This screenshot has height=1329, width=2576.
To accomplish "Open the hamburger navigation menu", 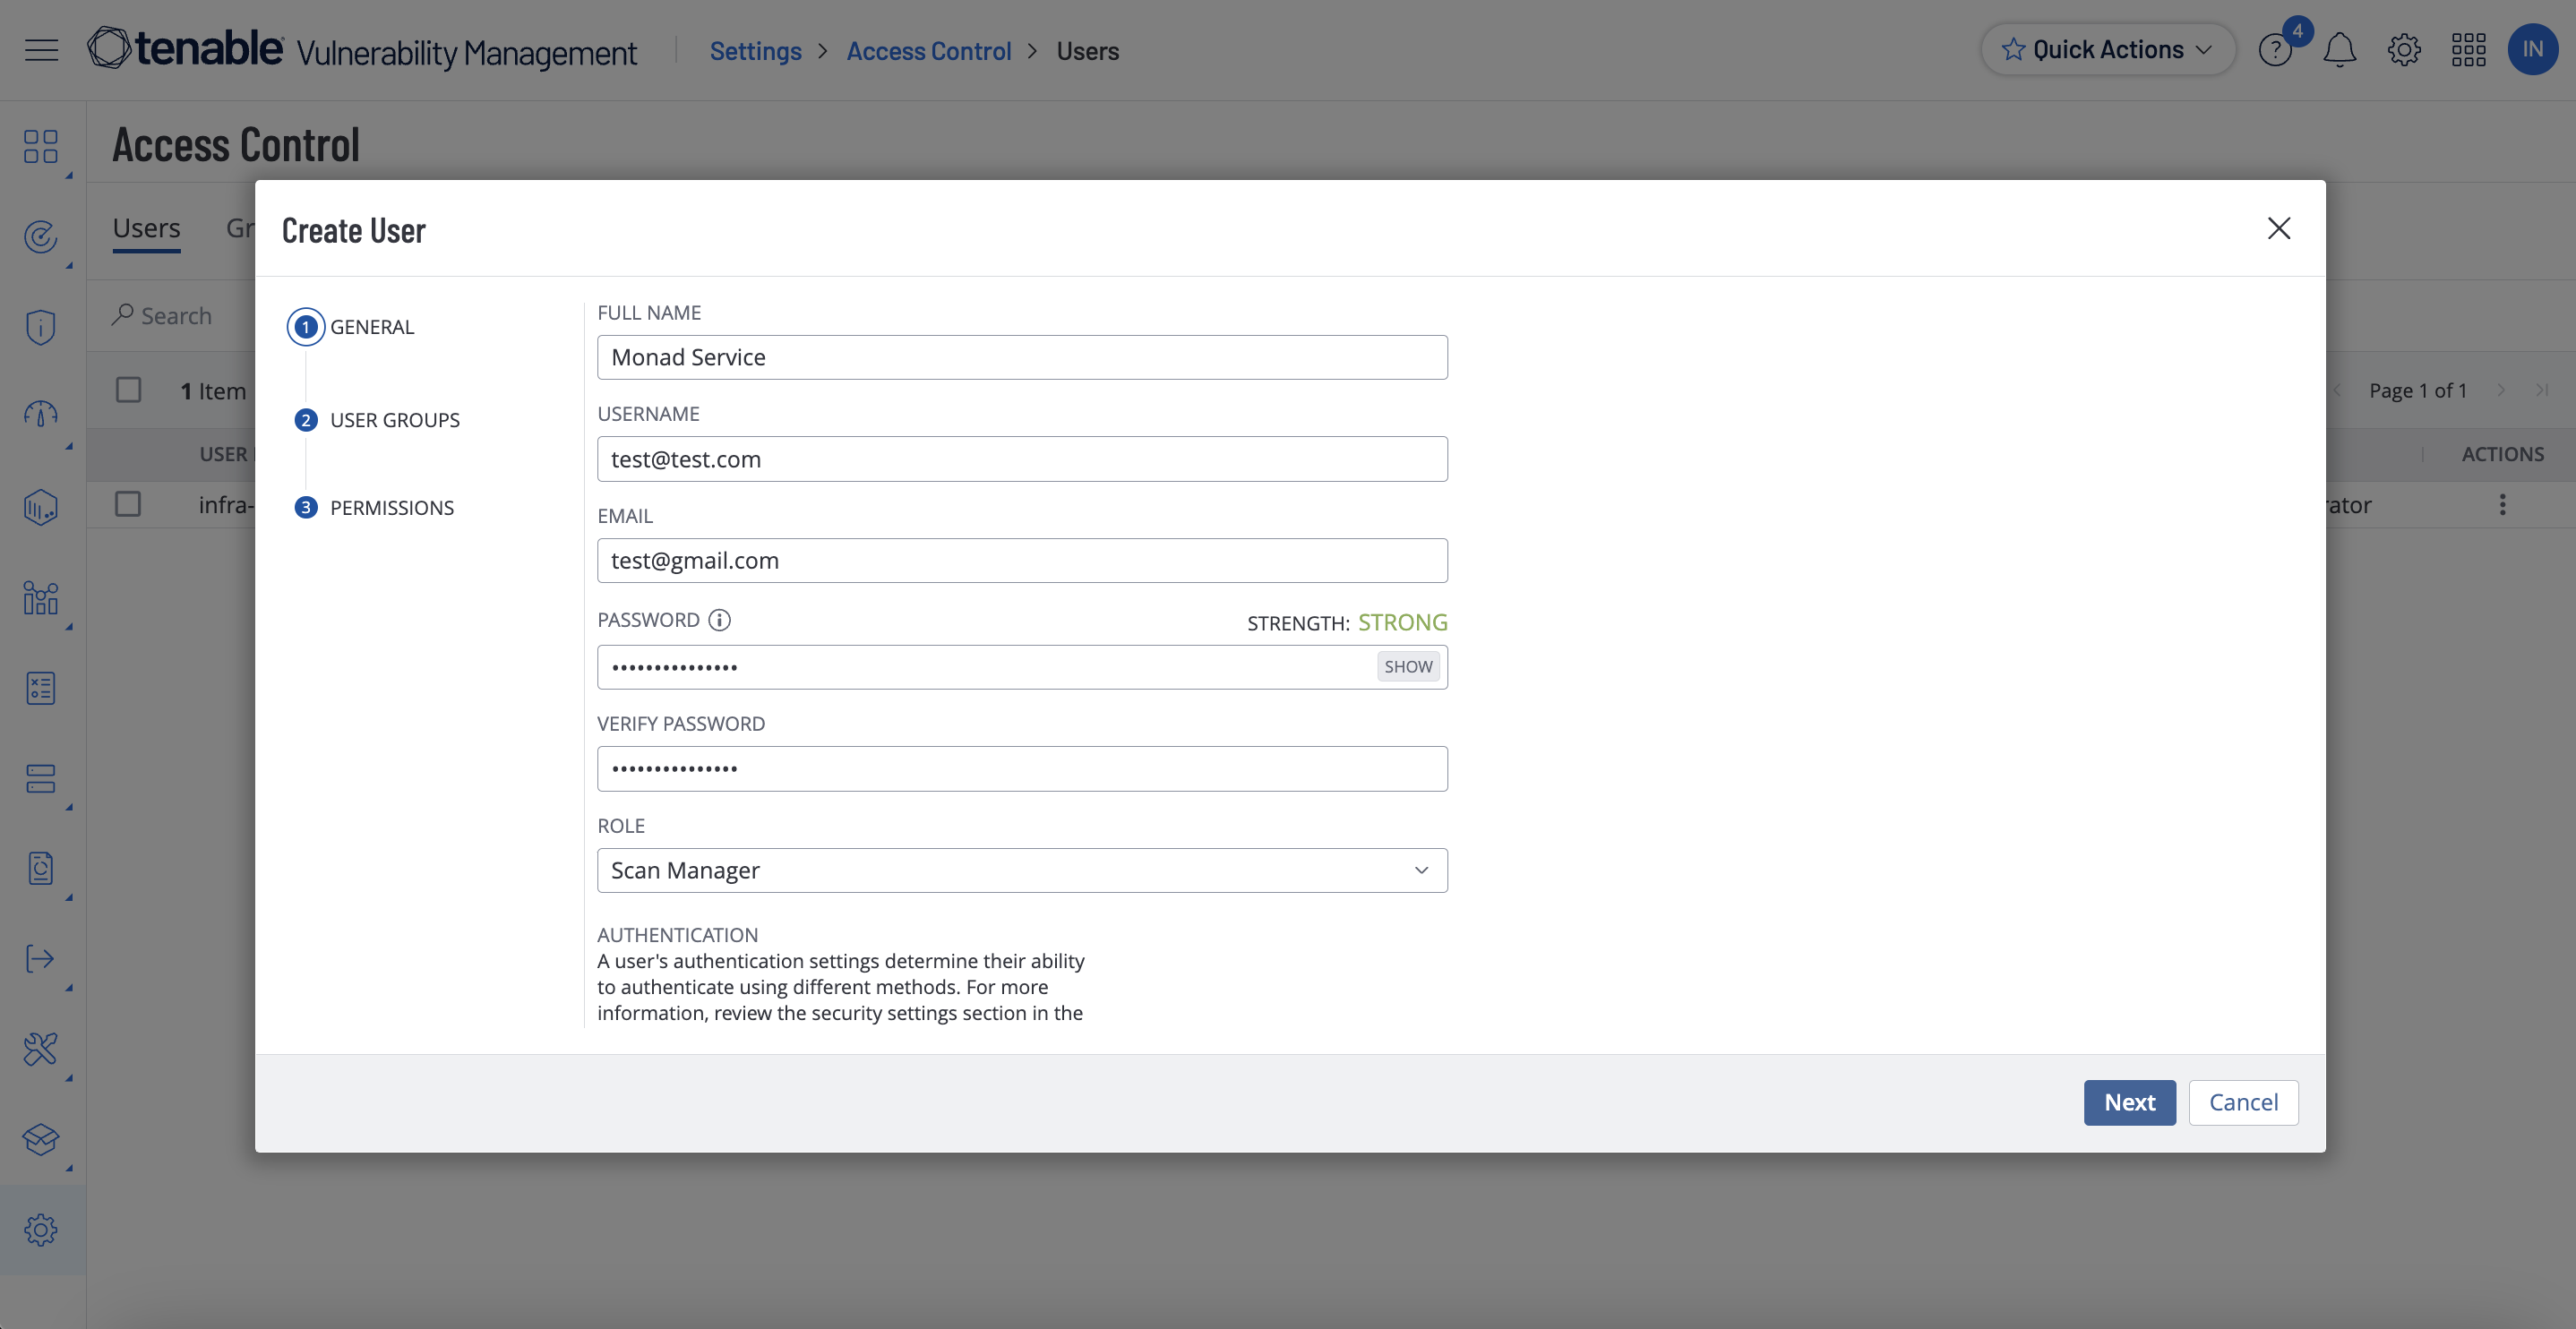I will (x=41, y=50).
